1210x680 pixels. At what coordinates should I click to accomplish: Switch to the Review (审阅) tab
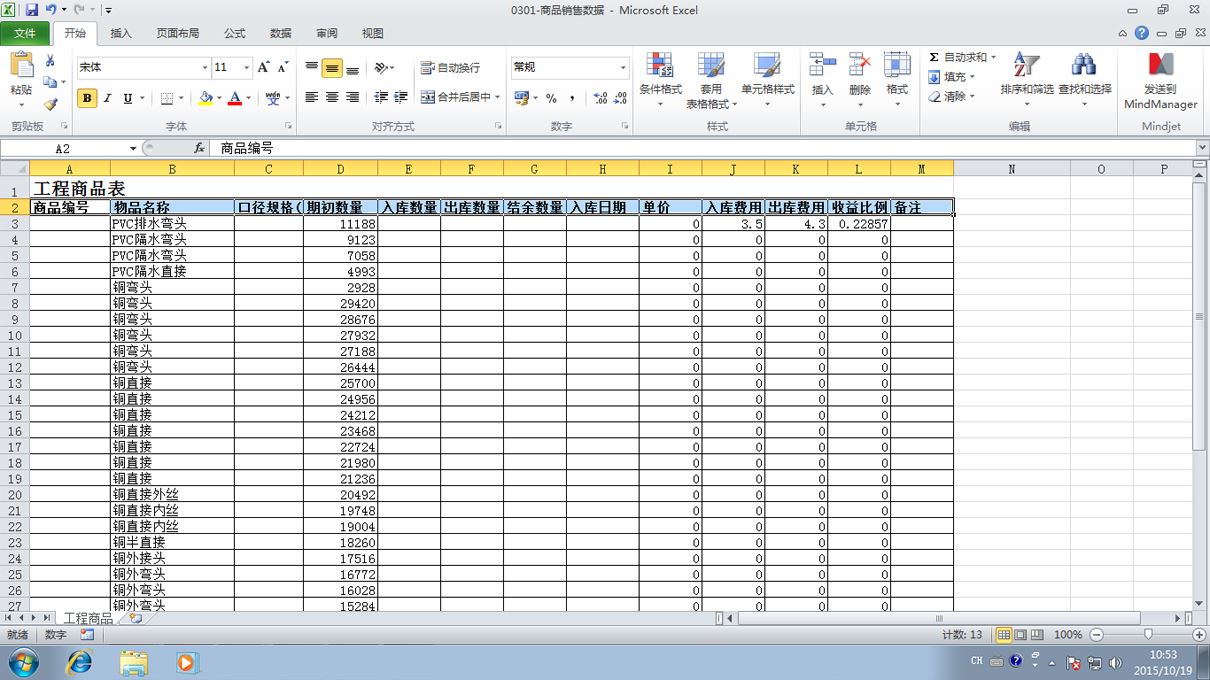(x=327, y=33)
